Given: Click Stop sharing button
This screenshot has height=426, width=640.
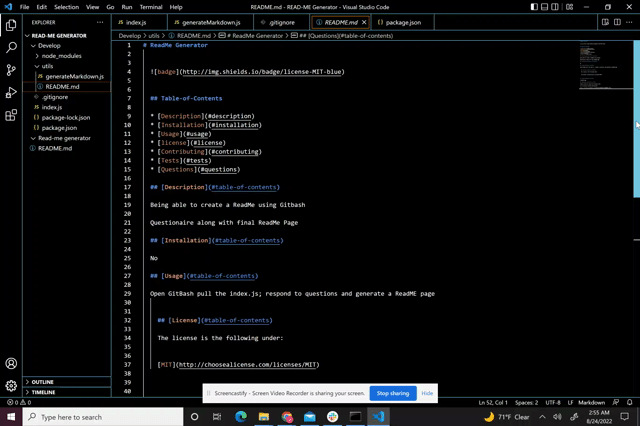Looking at the screenshot, I should [x=393, y=393].
